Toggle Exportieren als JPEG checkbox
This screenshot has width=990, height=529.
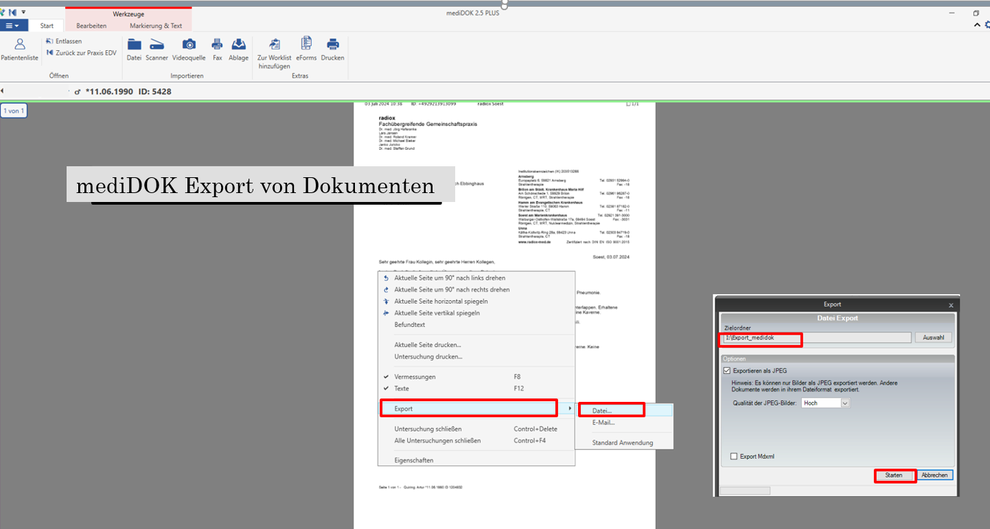point(727,371)
